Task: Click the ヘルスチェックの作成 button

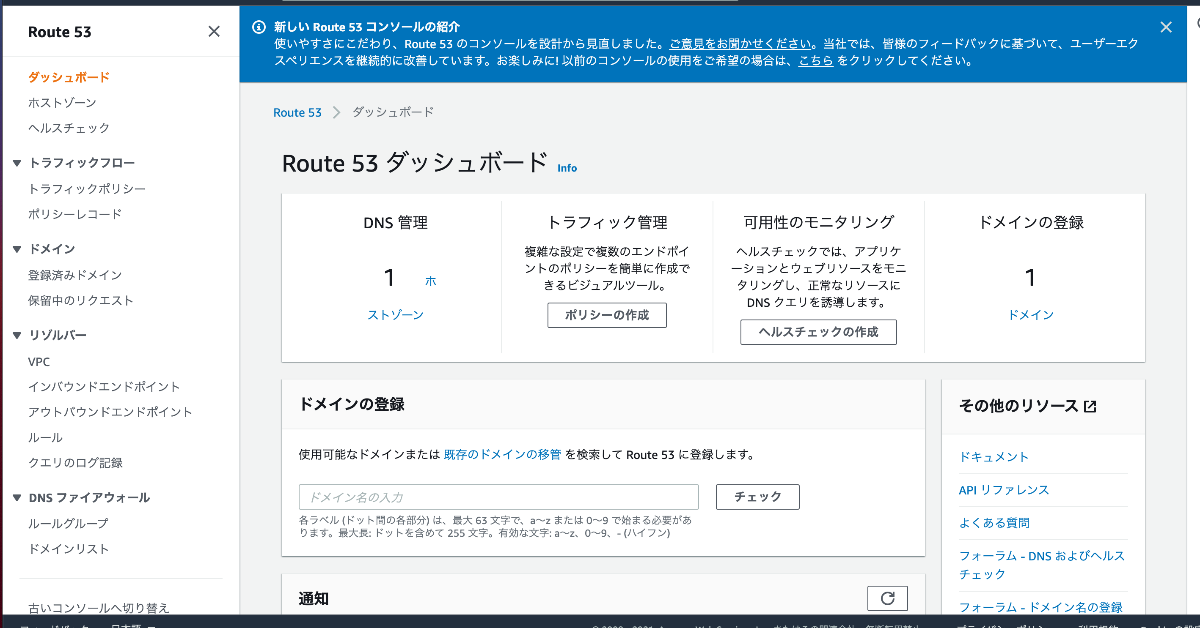Action: (x=818, y=332)
